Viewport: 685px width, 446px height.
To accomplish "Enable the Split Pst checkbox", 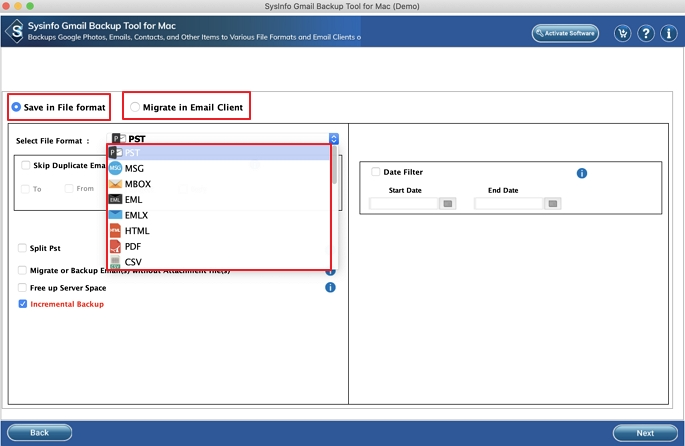I will (23, 248).
